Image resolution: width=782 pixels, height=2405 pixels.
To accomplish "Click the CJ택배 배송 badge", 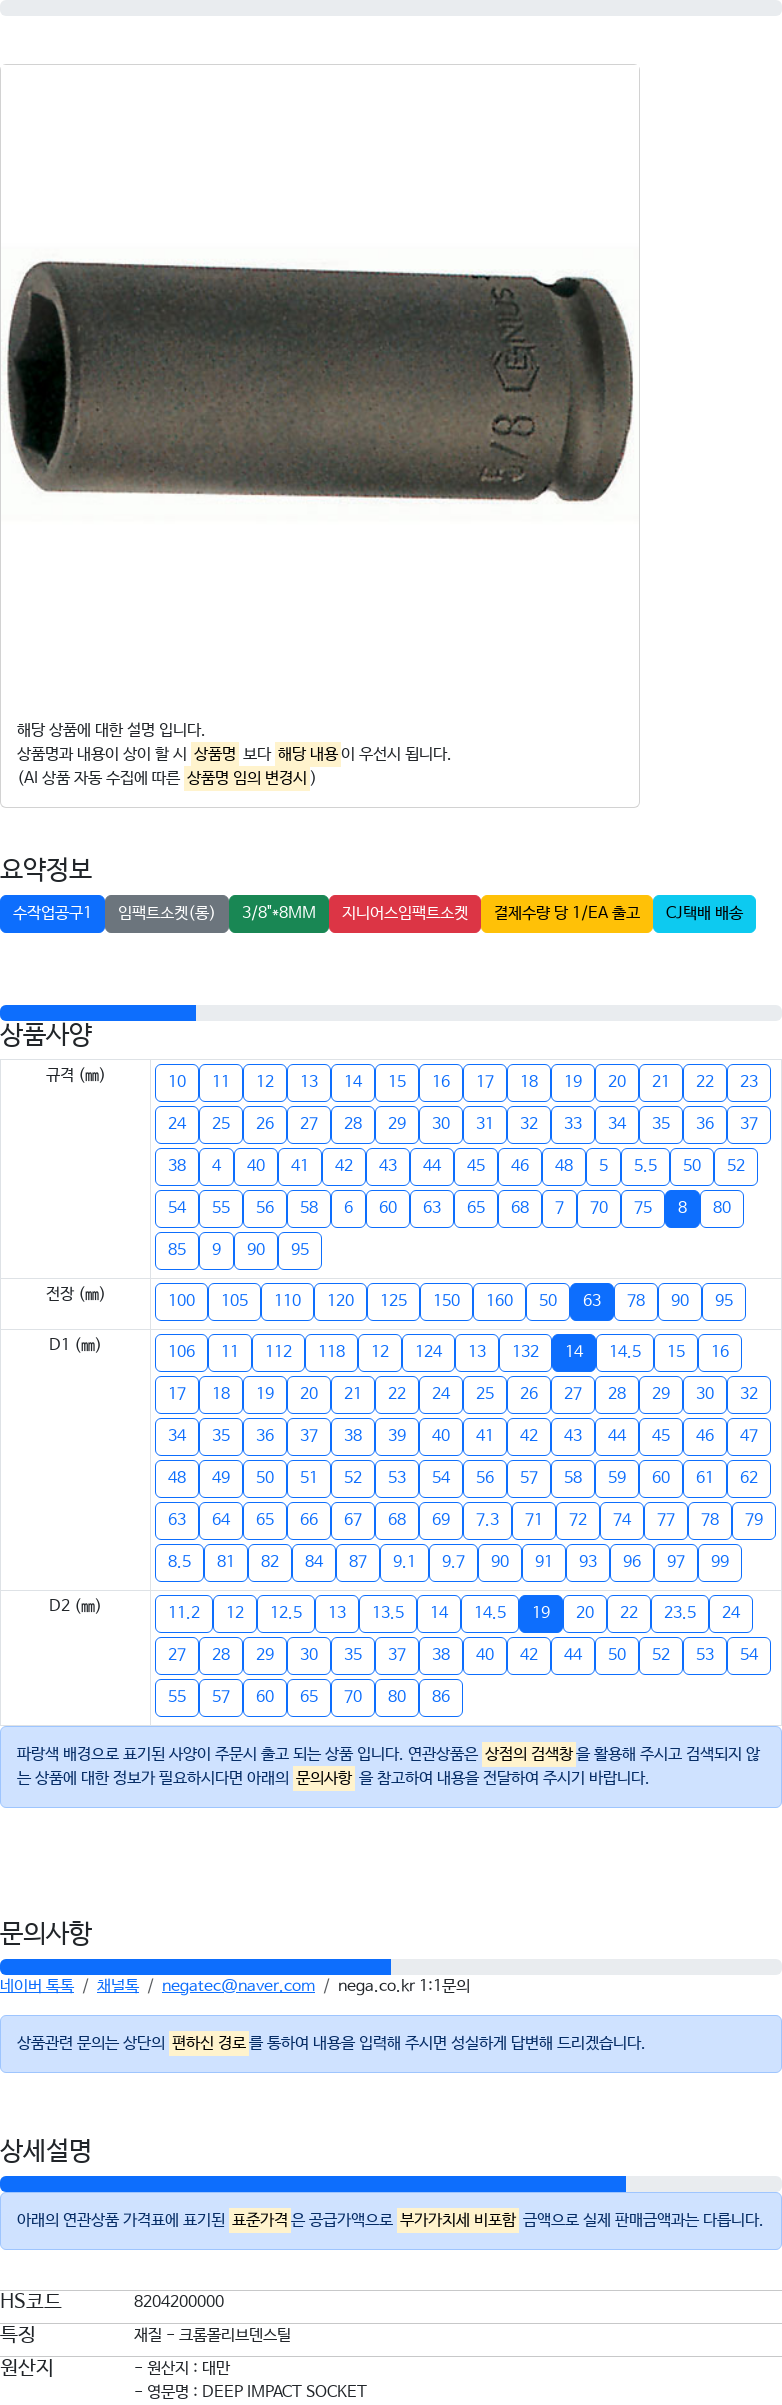I will [704, 913].
